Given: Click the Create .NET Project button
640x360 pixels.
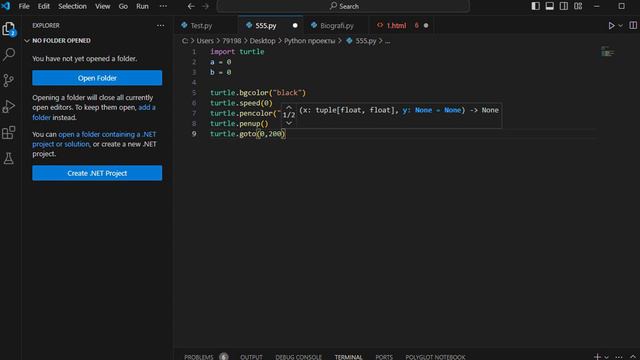Looking at the screenshot, I should pos(97,173).
